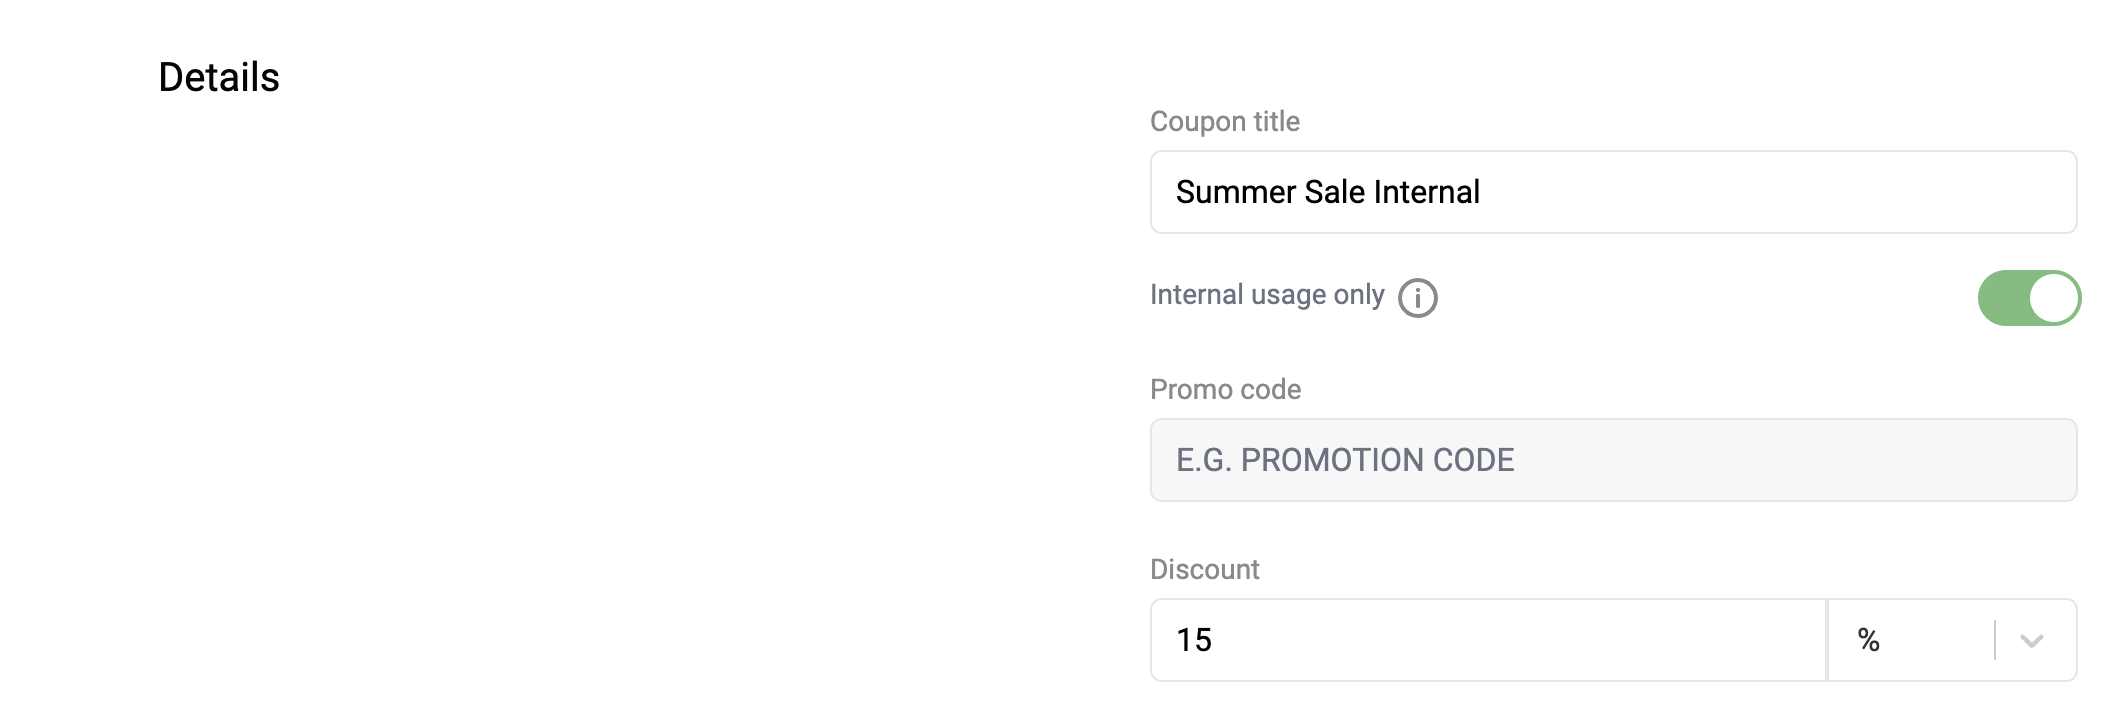This screenshot has height=728, width=2120.
Task: Click empty space right of 15 in Discount field
Action: [1520, 640]
